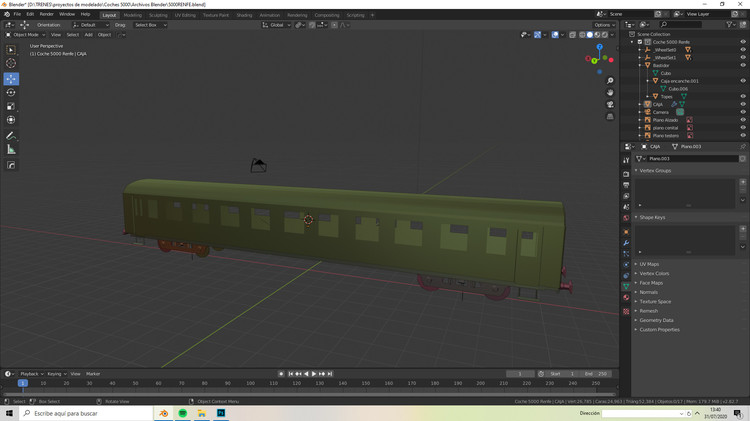Open Photoshop from the taskbar
Viewport: 750px width, 421px height.
tap(221, 413)
